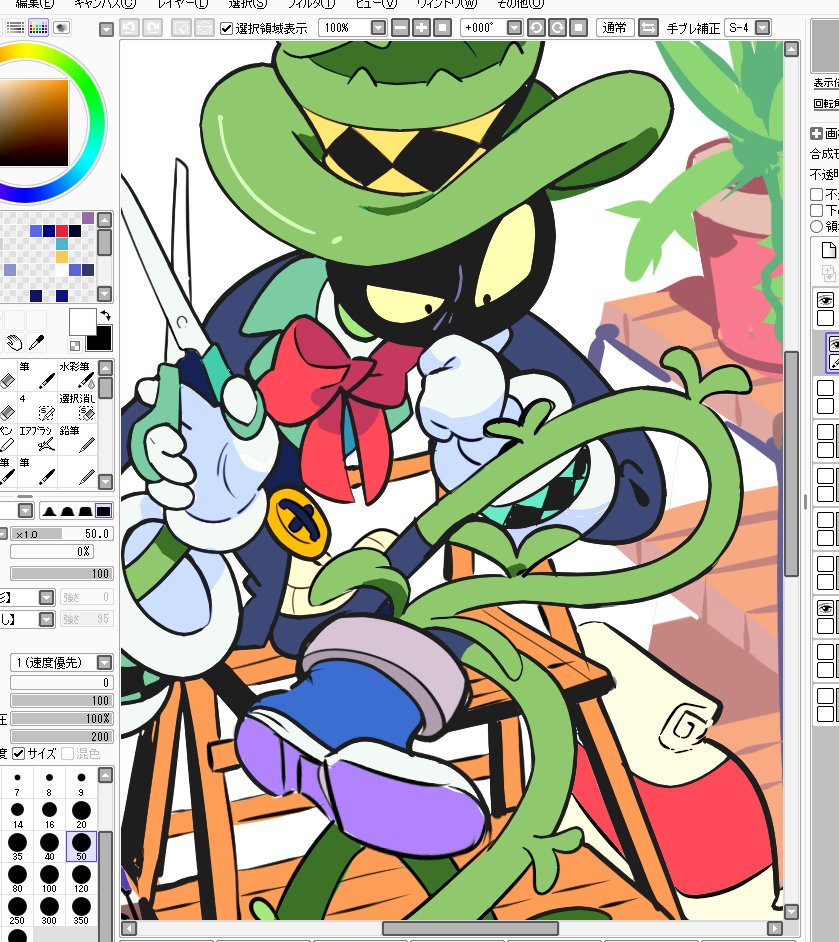
Task: Open the brush texture dropdown beside 強さ 95
Action: click(46, 619)
